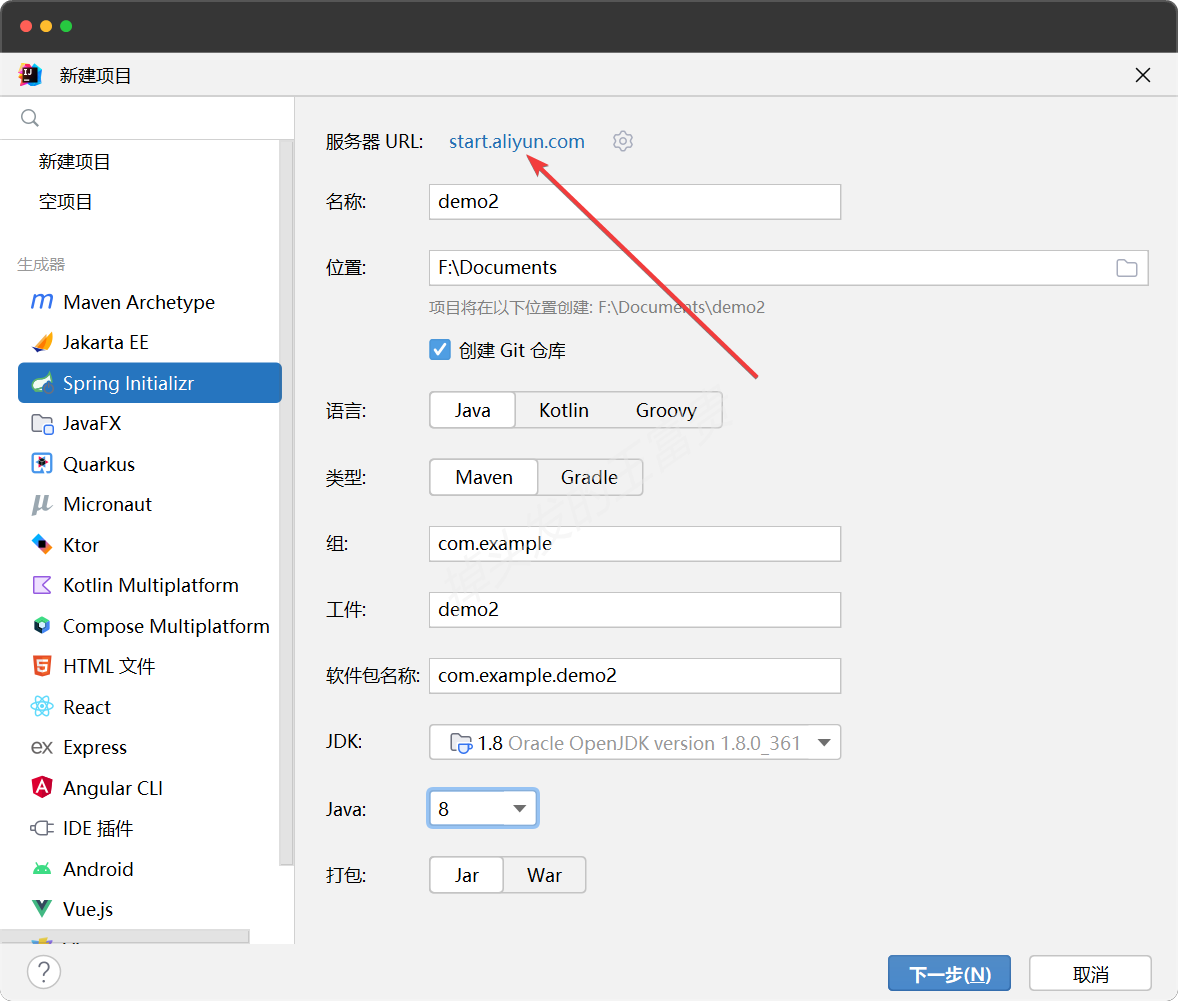
Task: Select the Jakarta EE generator row
Action: [x=150, y=343]
